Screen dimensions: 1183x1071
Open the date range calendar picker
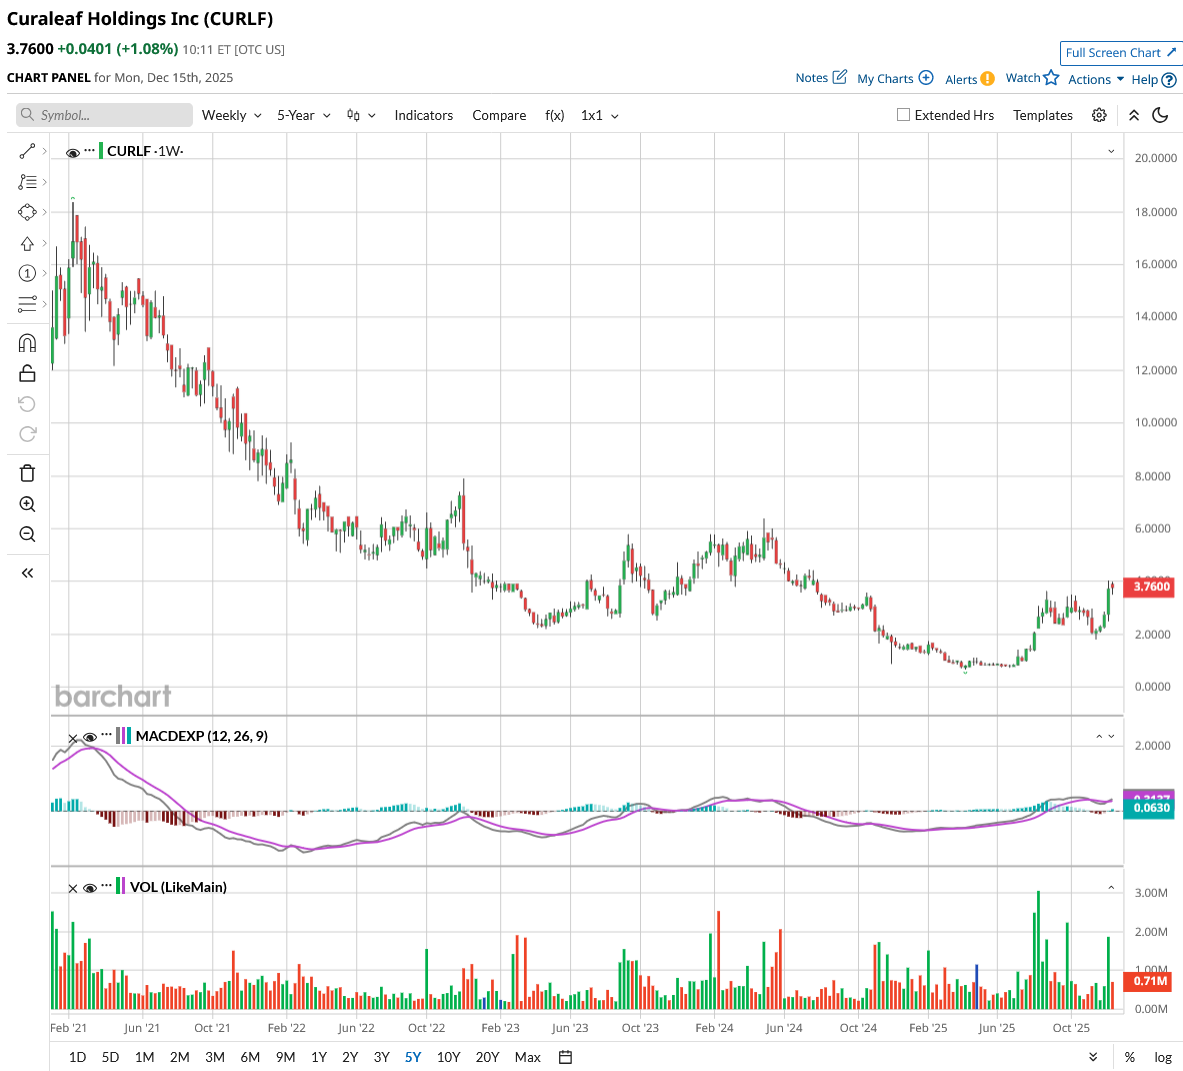point(565,1057)
